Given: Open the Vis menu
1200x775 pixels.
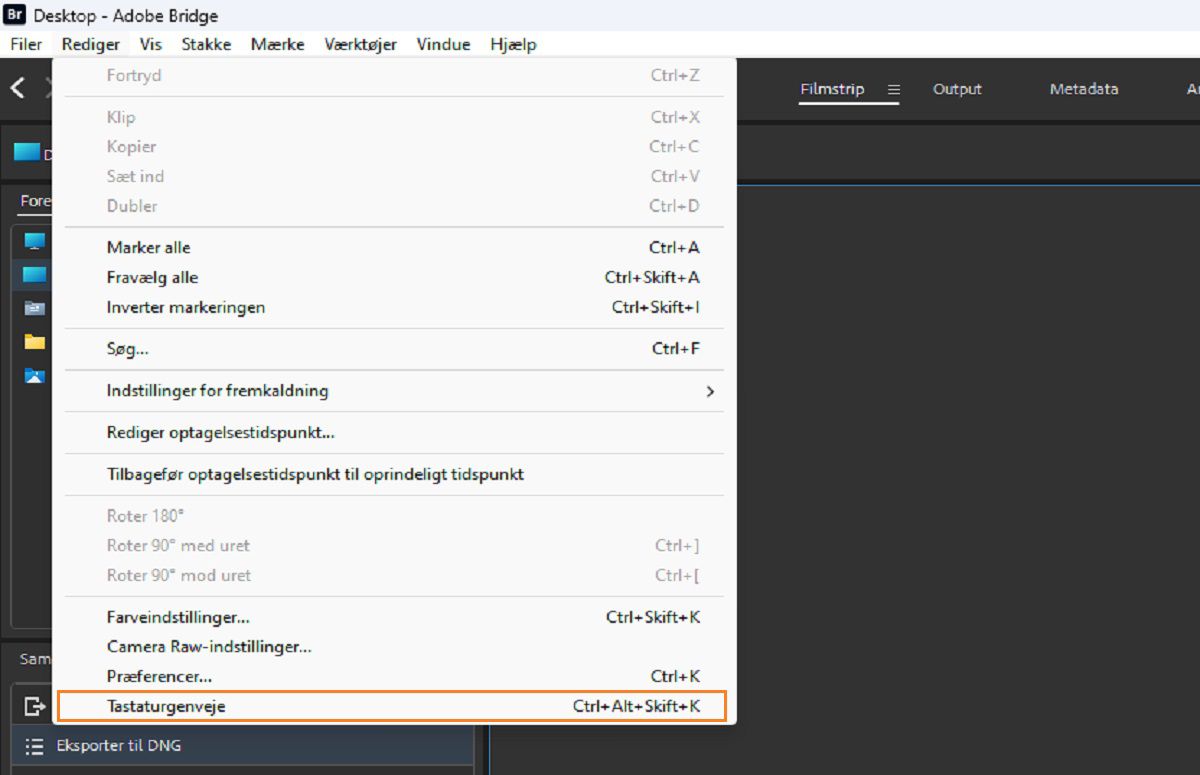Looking at the screenshot, I should (151, 44).
